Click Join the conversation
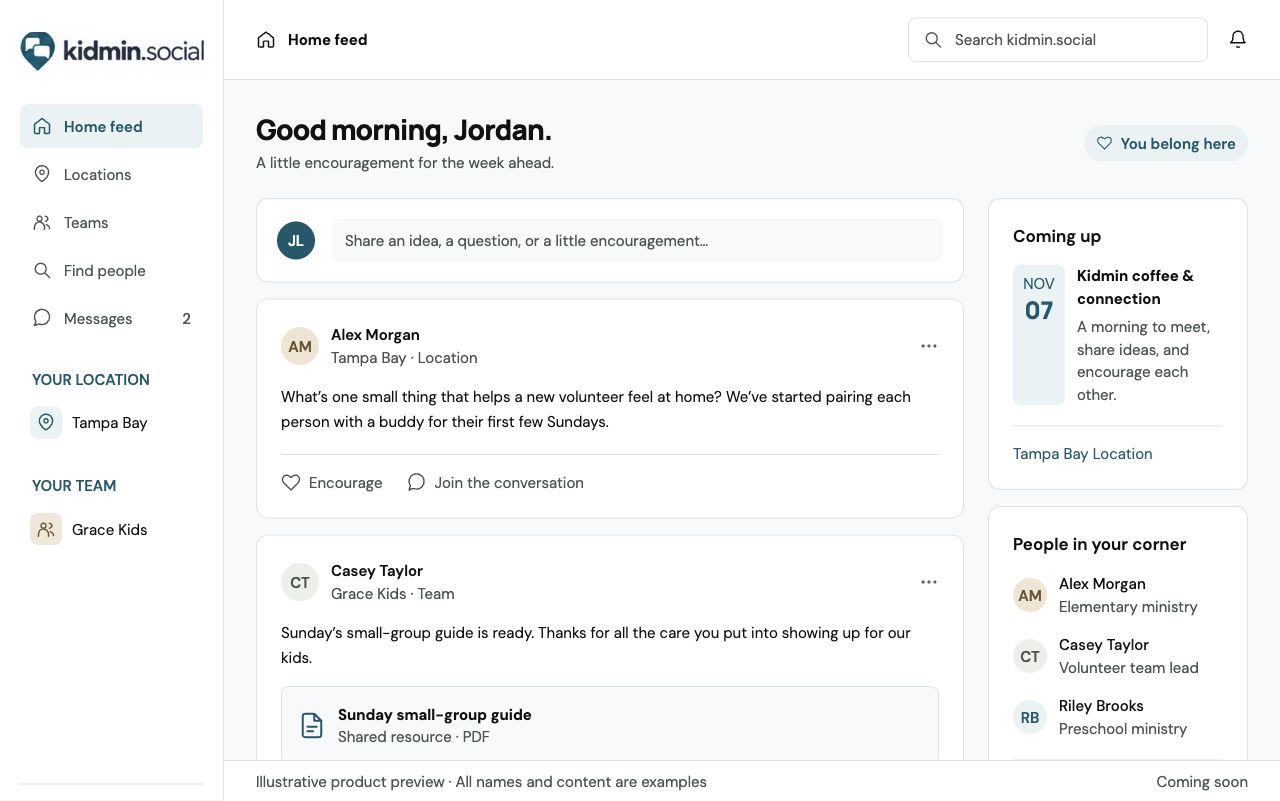The image size is (1280, 801). pyautogui.click(x=495, y=483)
